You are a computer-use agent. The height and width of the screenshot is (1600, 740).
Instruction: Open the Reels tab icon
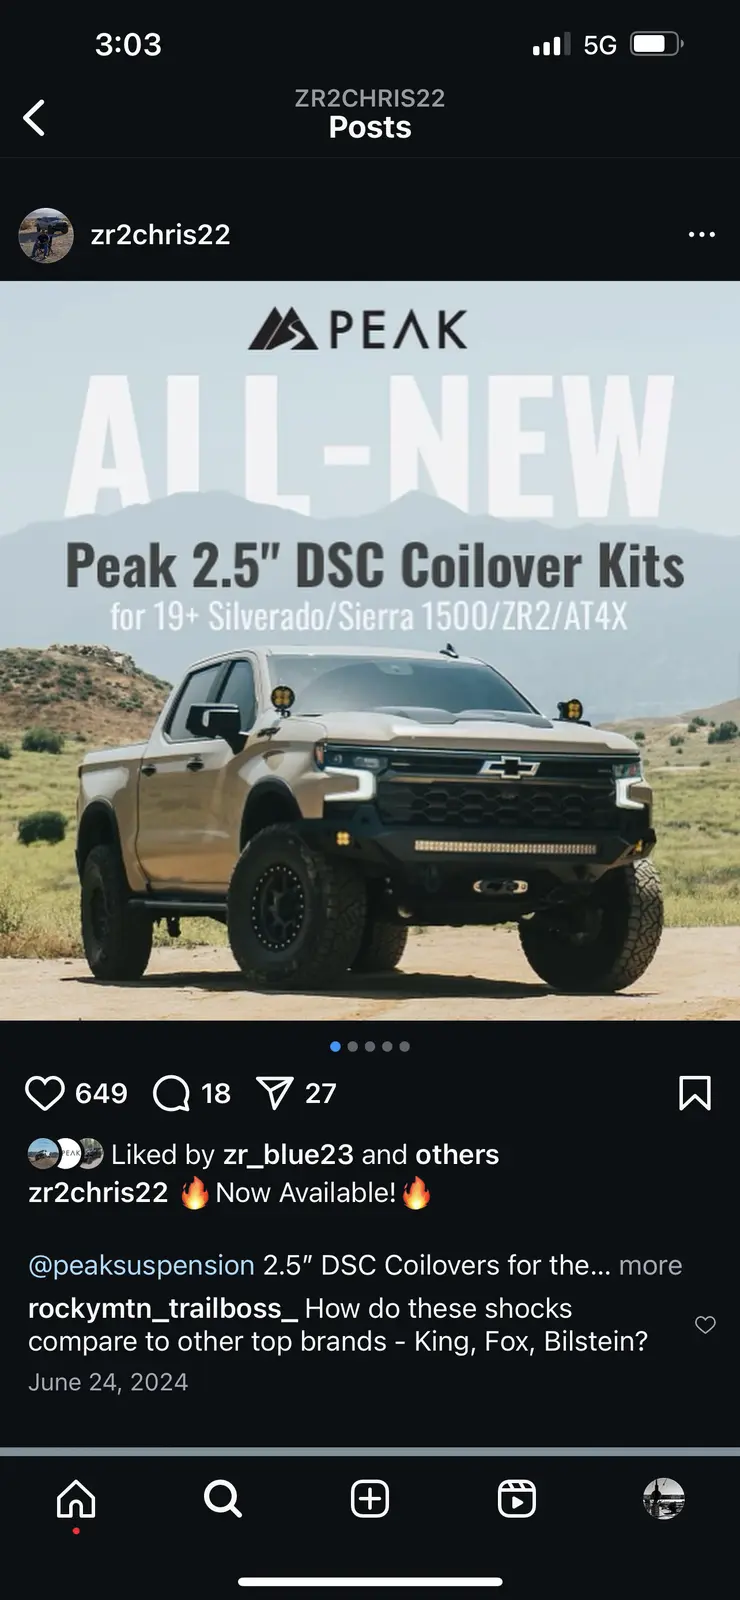(x=517, y=1499)
